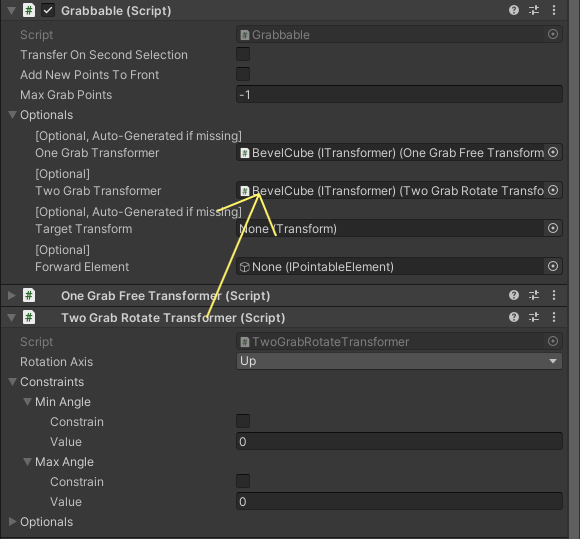Collapse Grabbable Optionals section
580x539 pixels.
[x=12, y=115]
